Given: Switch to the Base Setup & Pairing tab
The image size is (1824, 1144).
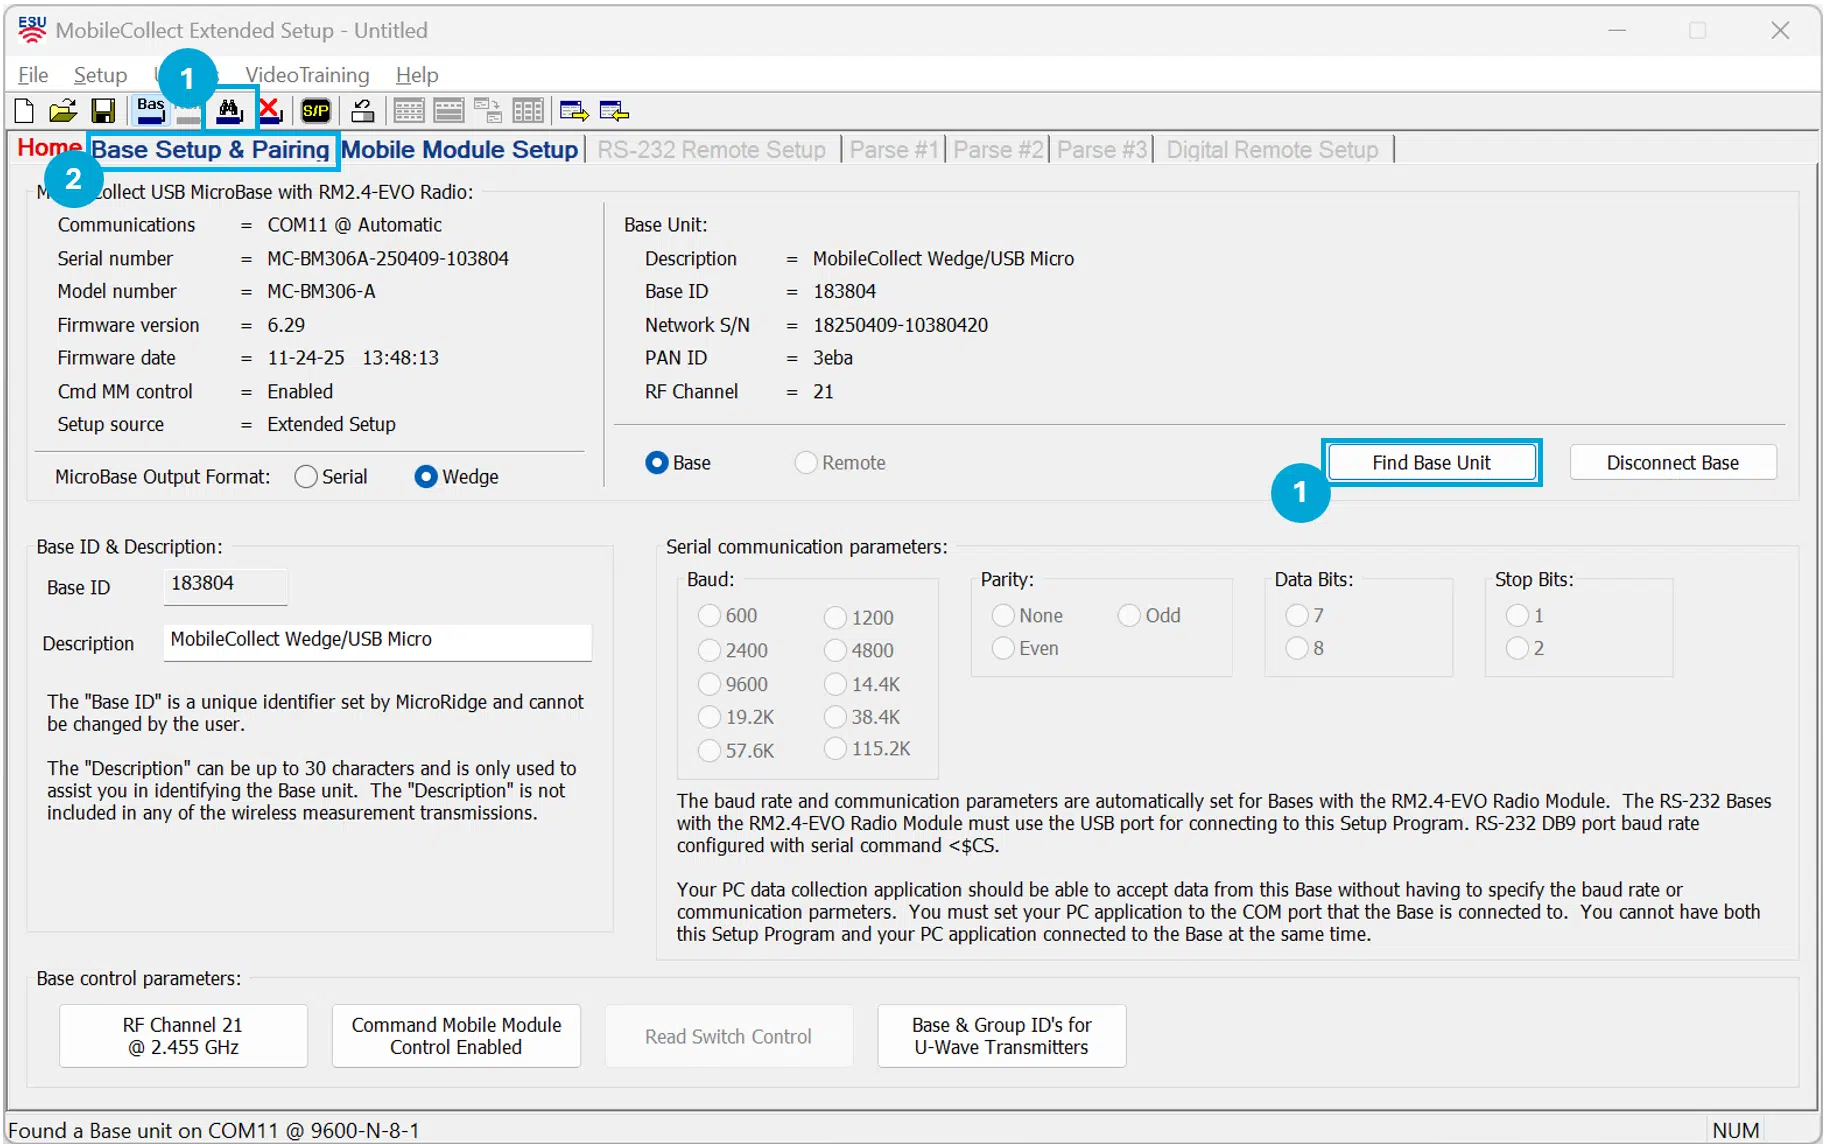Looking at the screenshot, I should pos(210,150).
